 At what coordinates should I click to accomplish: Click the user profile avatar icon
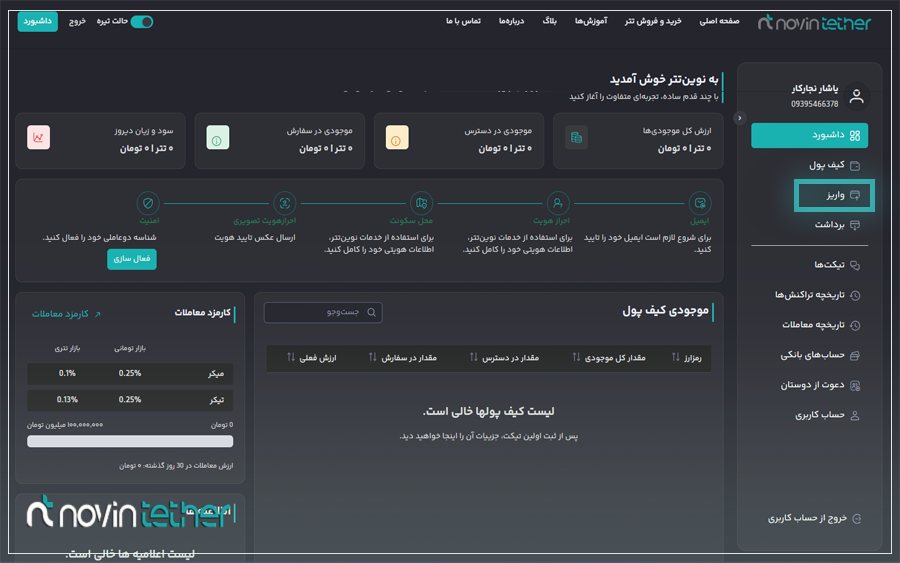856,96
